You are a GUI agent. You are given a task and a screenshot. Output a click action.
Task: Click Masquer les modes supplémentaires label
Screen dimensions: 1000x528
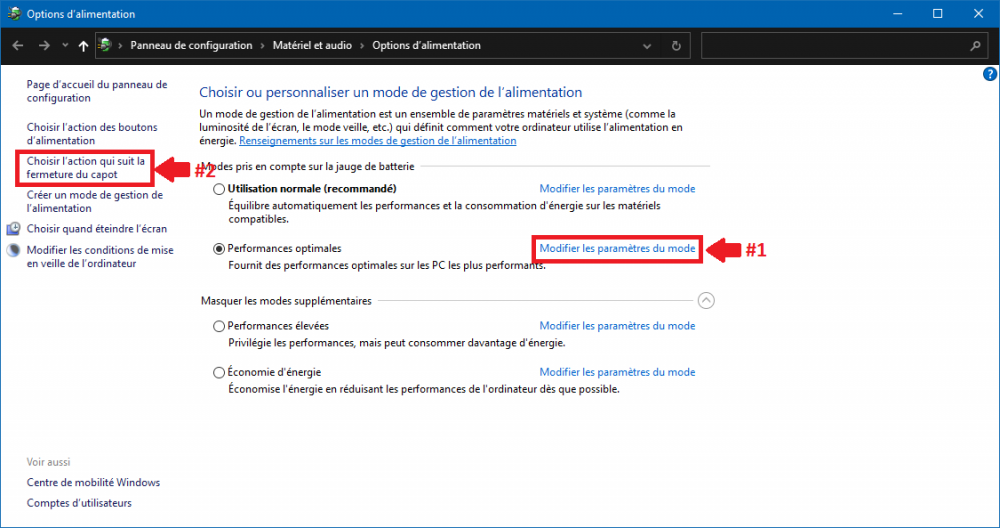pos(286,301)
